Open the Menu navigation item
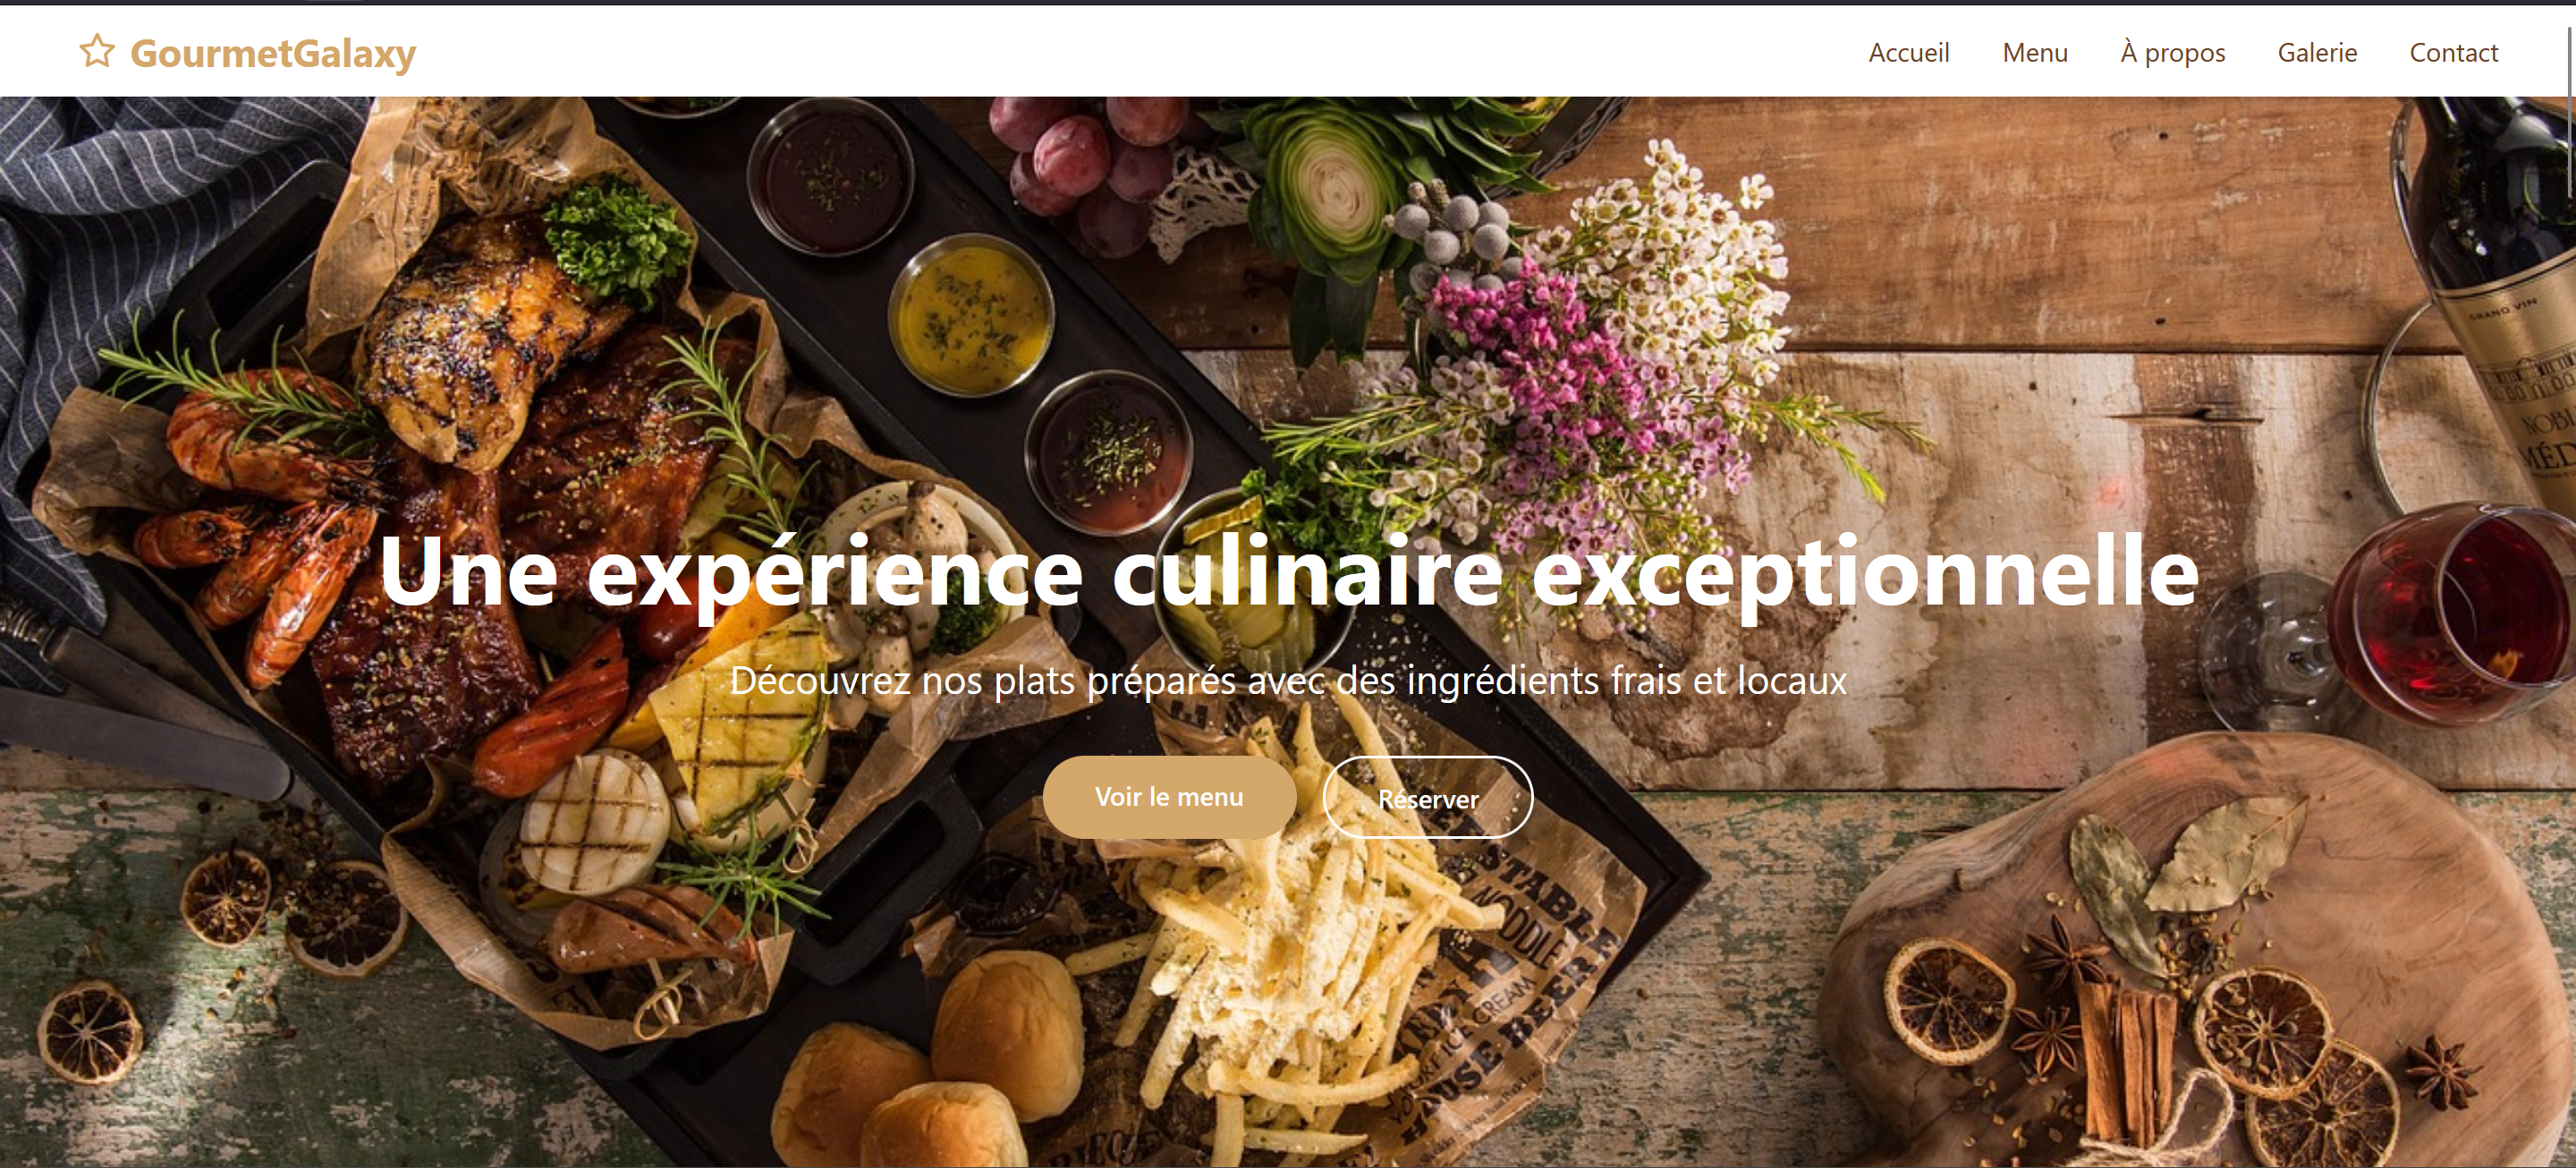Screen dimensions: 2576x1168 pyautogui.click(x=2035, y=52)
